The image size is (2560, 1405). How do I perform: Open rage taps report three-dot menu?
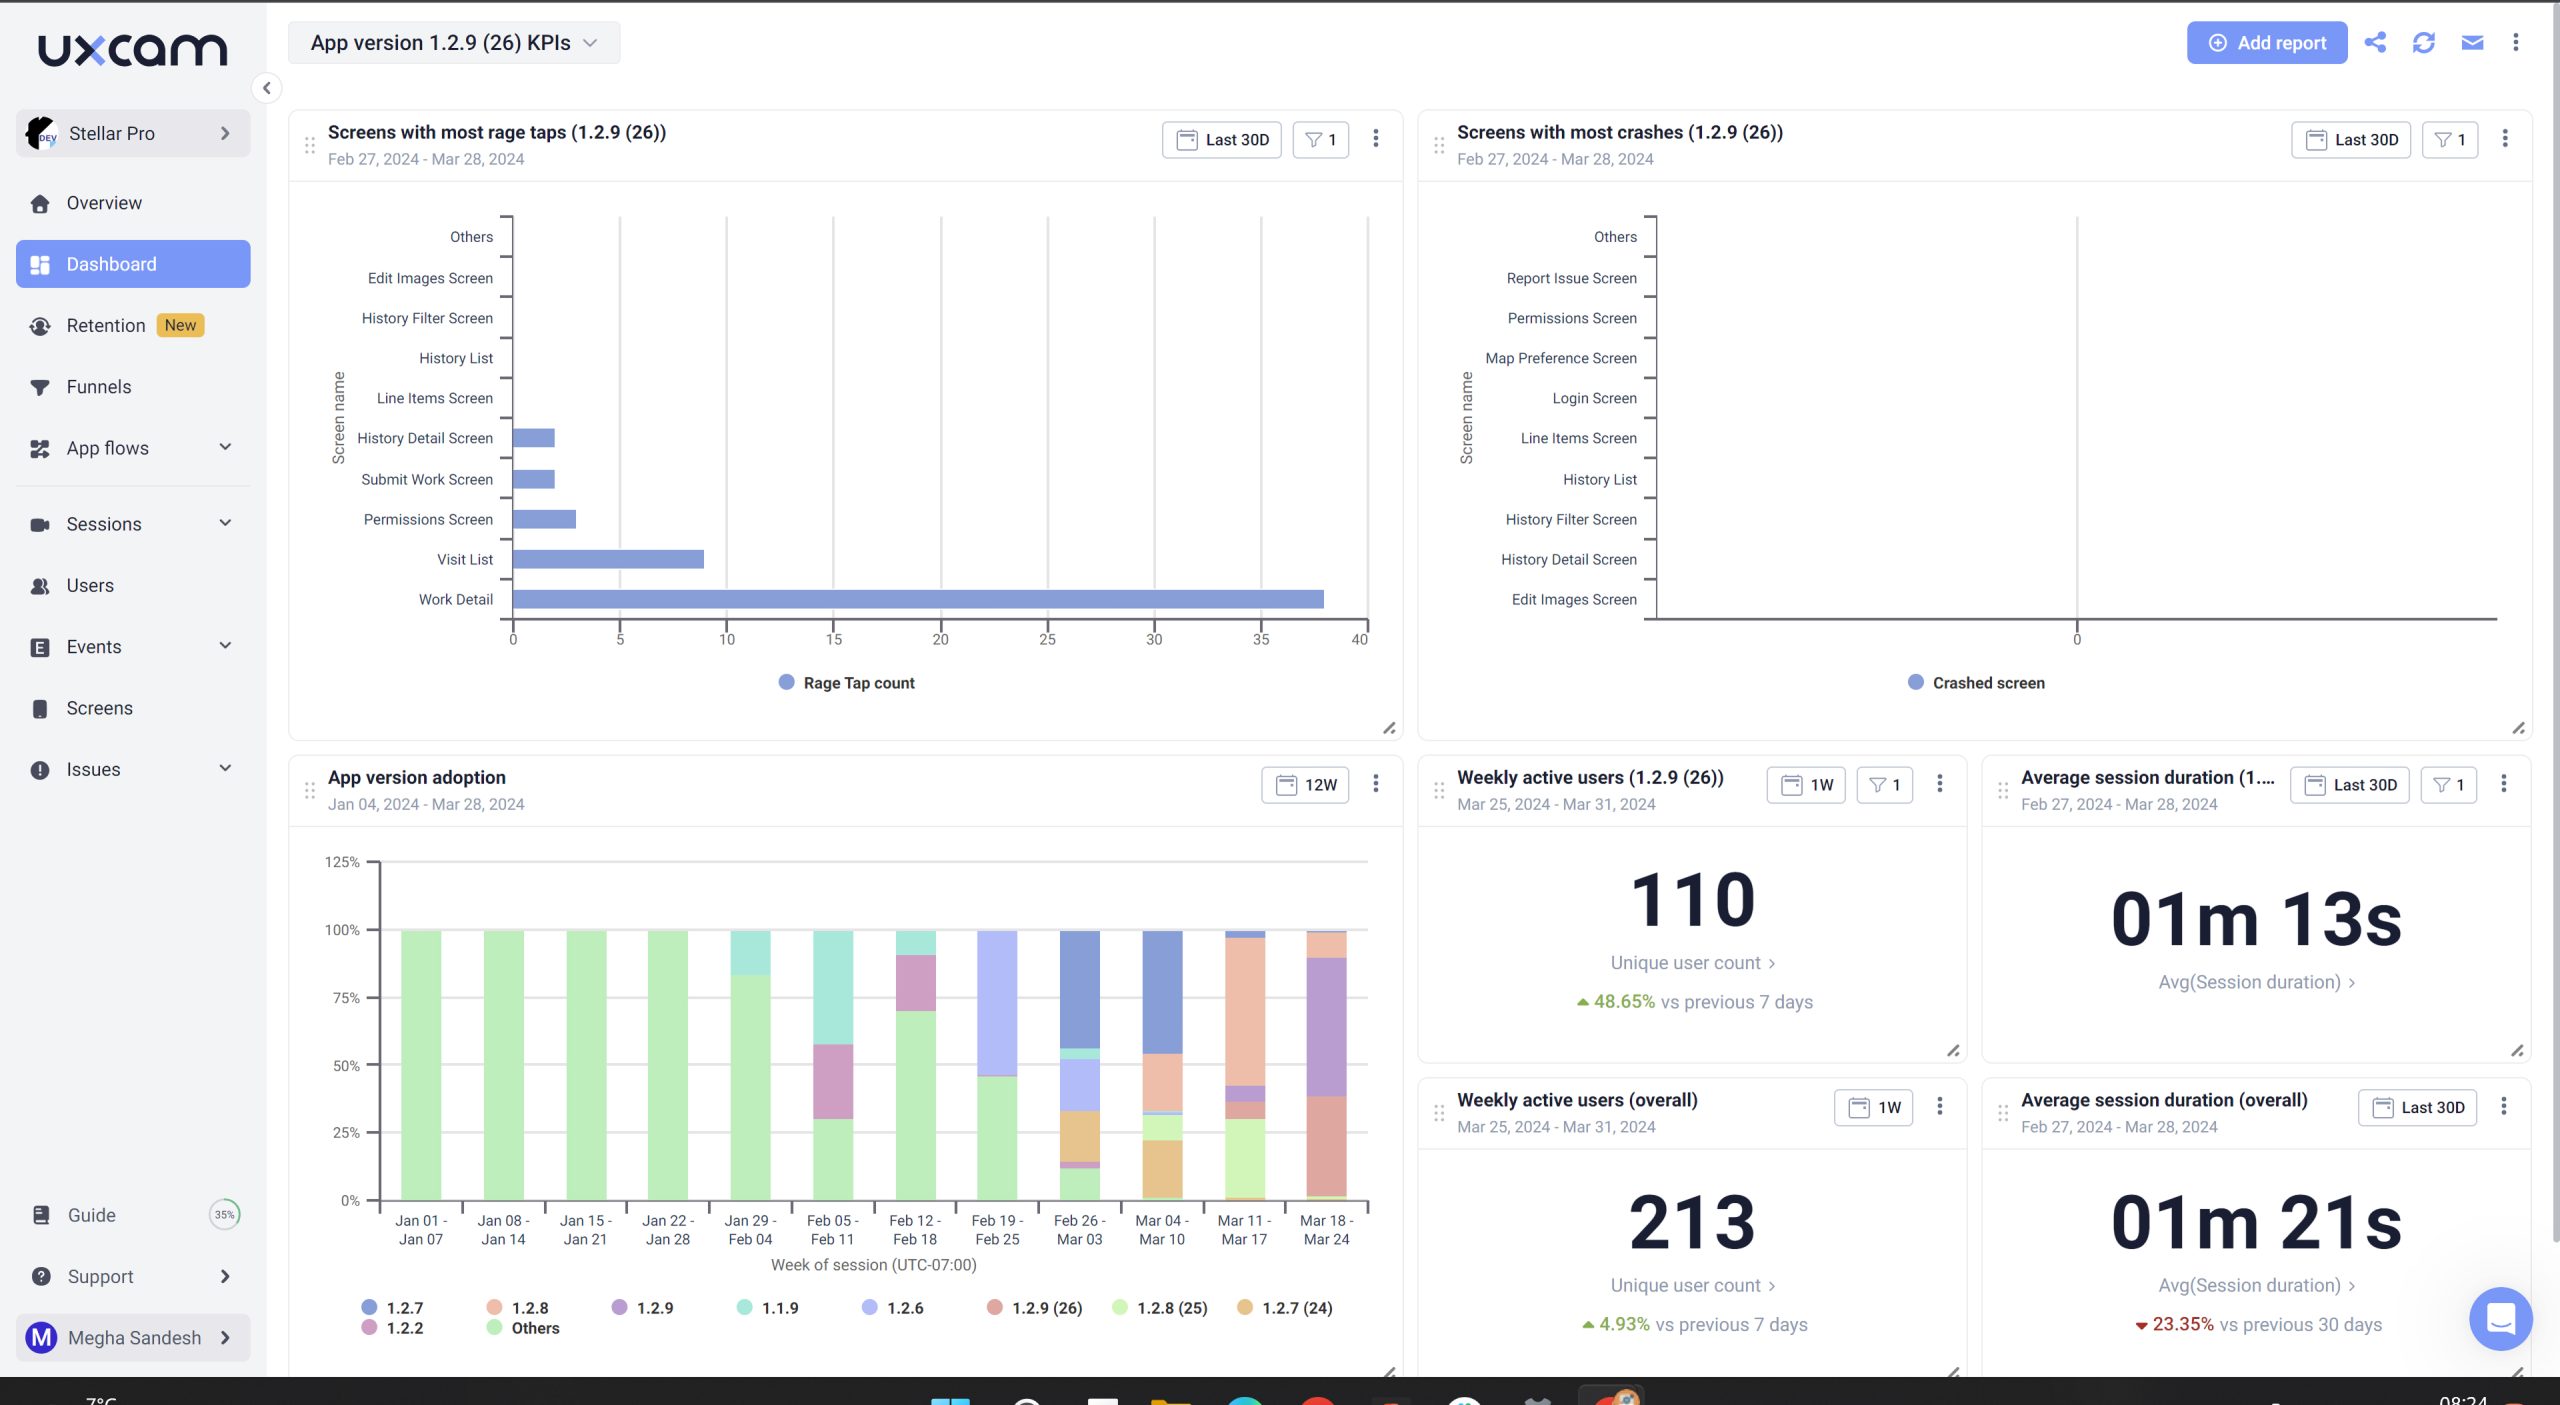click(x=1375, y=139)
